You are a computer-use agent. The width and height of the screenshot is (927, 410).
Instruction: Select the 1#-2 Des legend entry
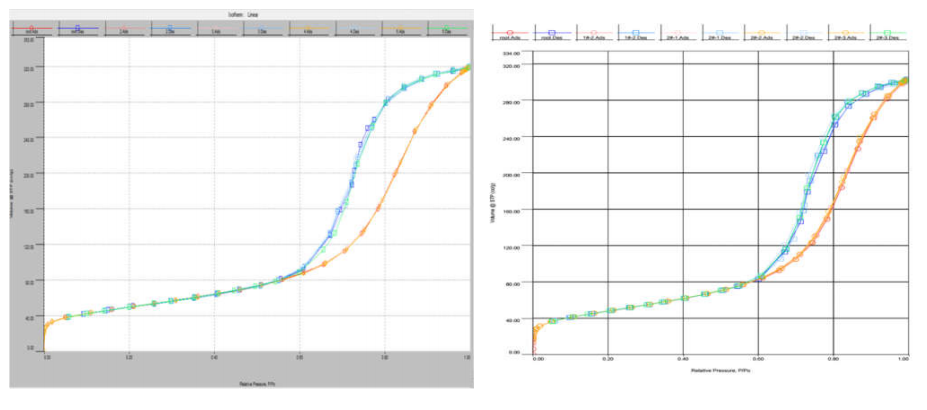coord(635,34)
